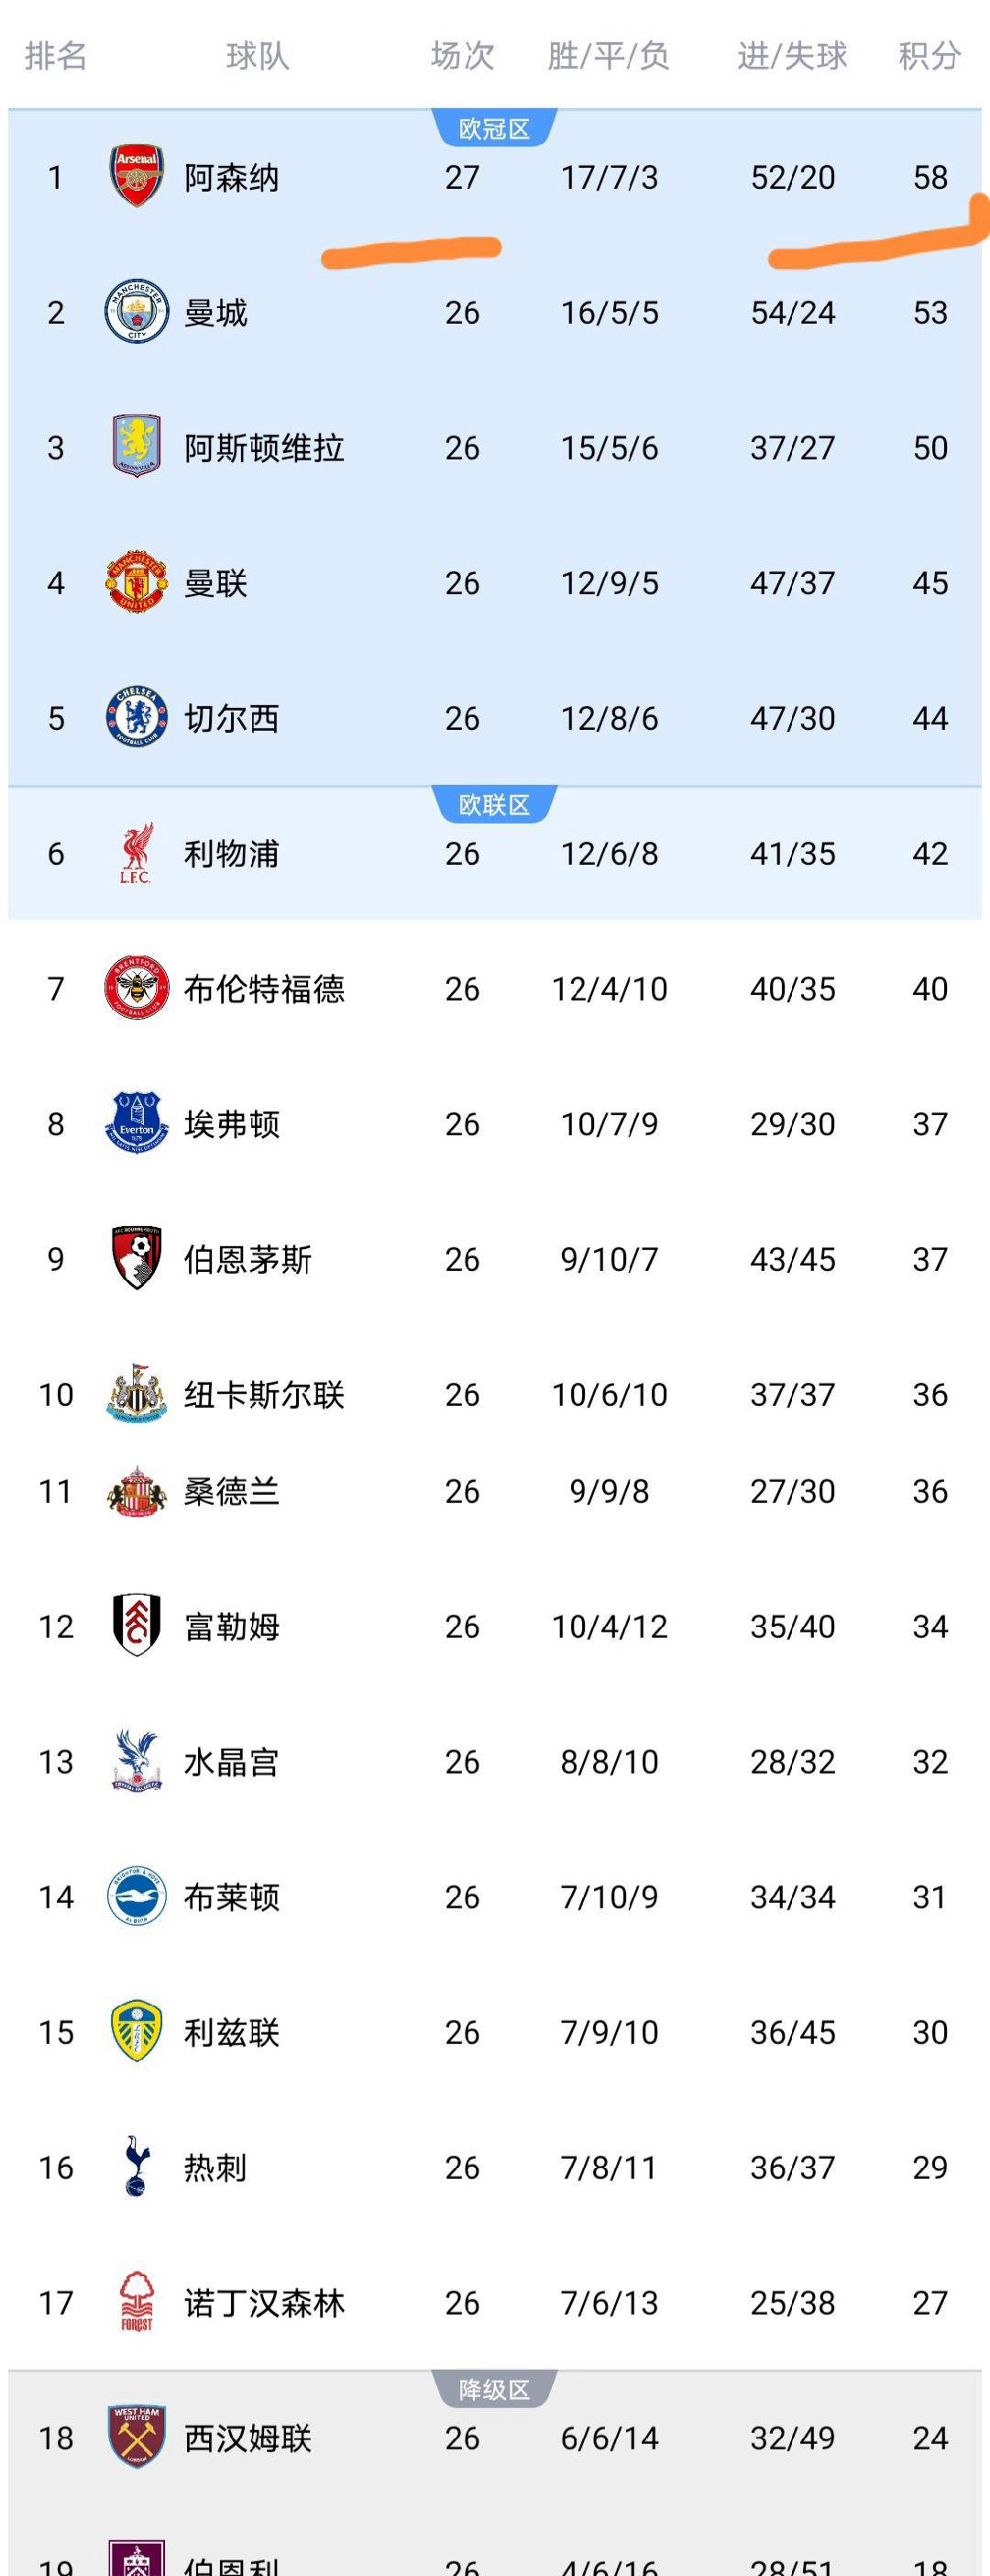Viewport: 990px width, 2576px height.
Task: Click the 纽卡斯尔联 team name
Action: click(x=264, y=1394)
